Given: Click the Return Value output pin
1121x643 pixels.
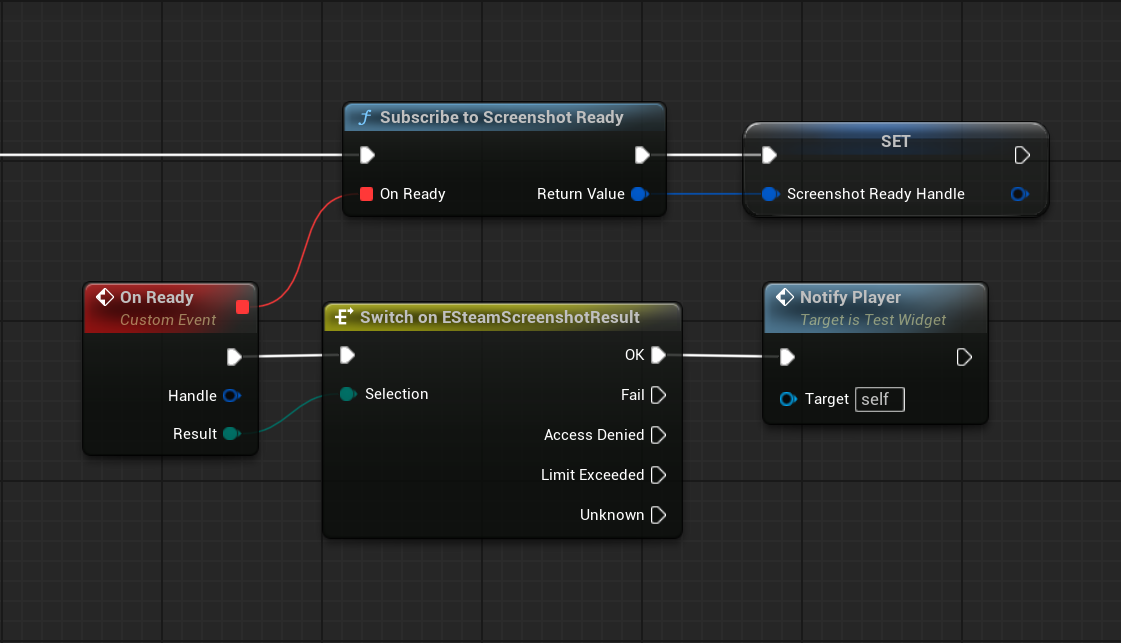Looking at the screenshot, I should (x=638, y=194).
